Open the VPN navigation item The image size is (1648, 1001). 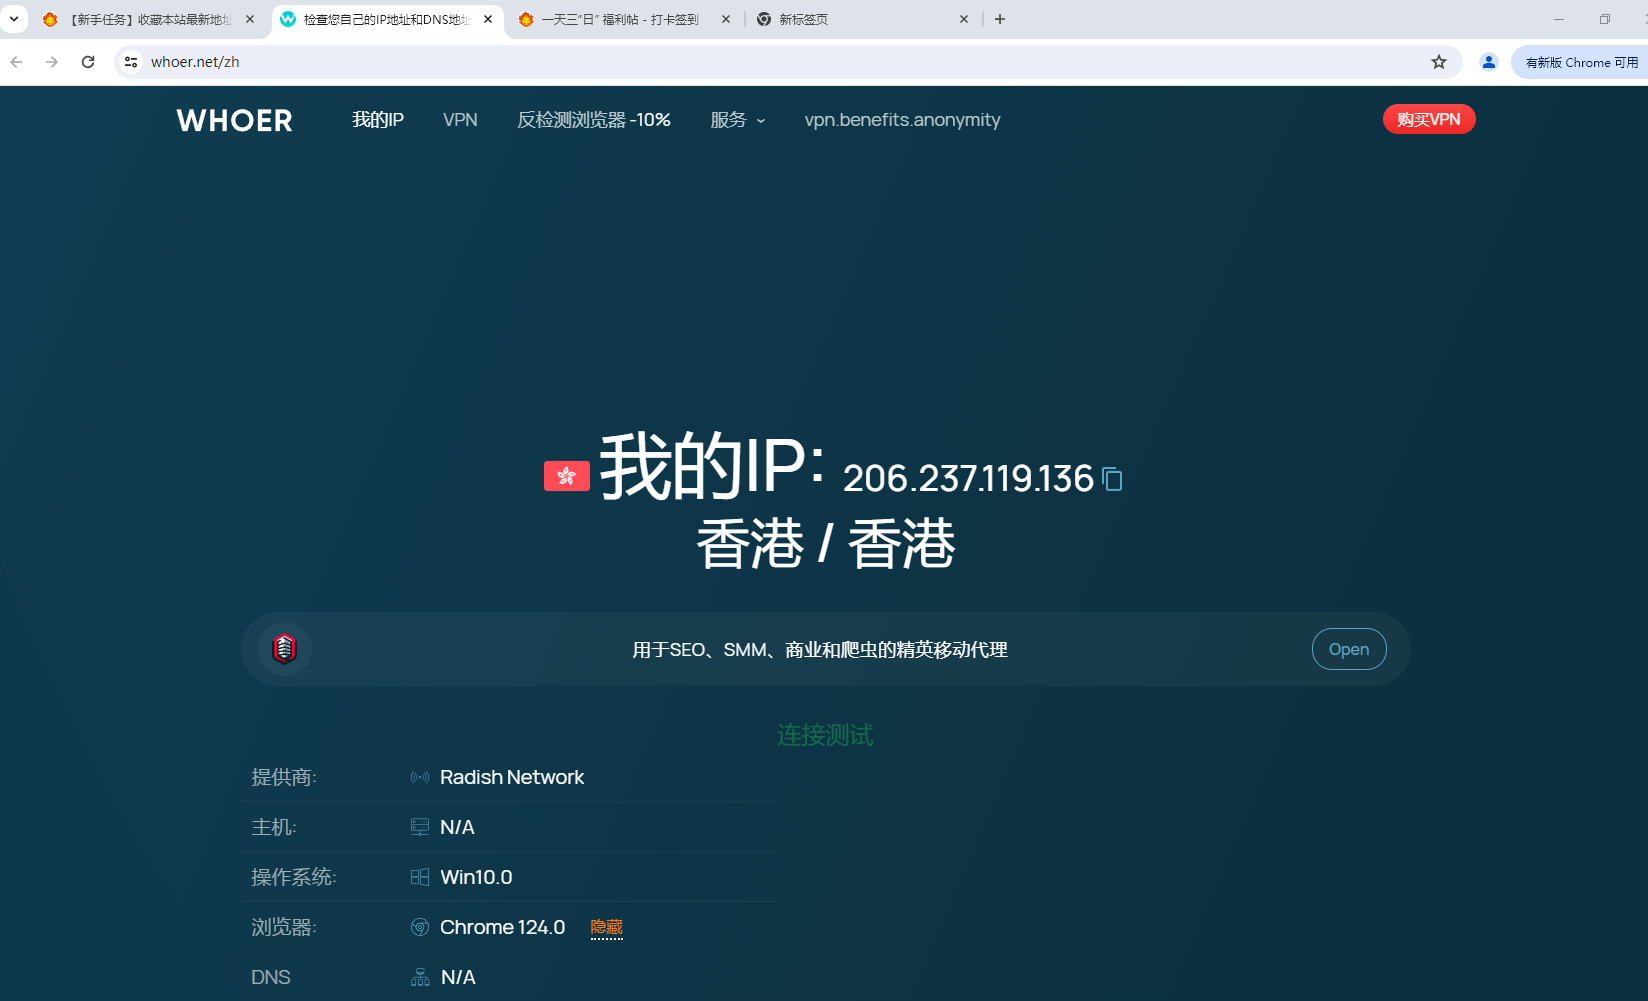click(x=460, y=120)
